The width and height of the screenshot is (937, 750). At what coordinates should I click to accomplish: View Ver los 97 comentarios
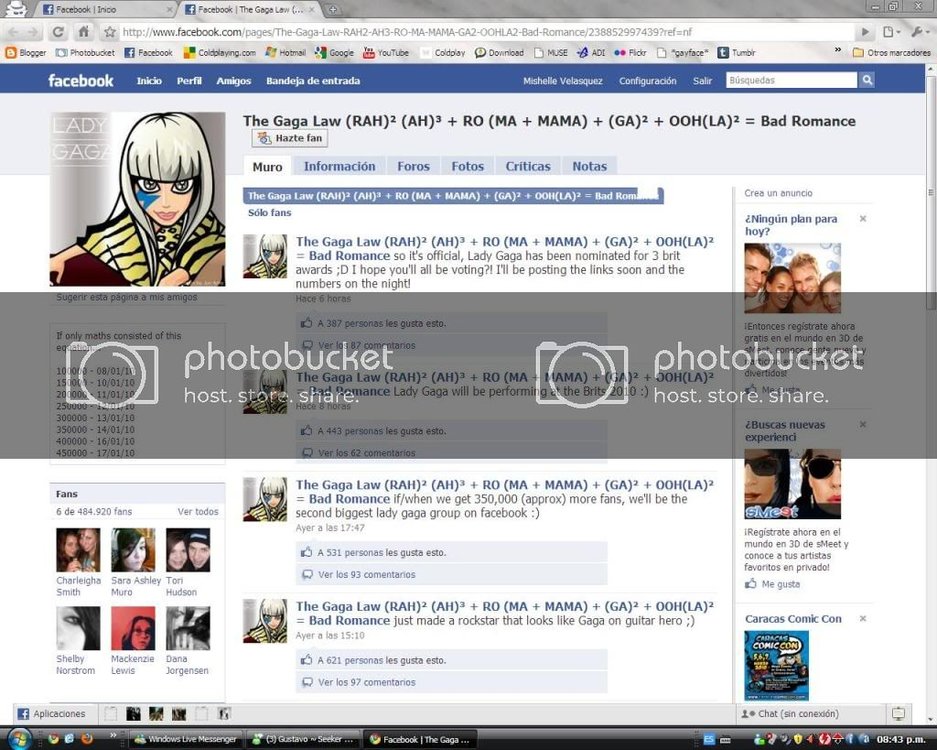pyautogui.click(x=366, y=682)
